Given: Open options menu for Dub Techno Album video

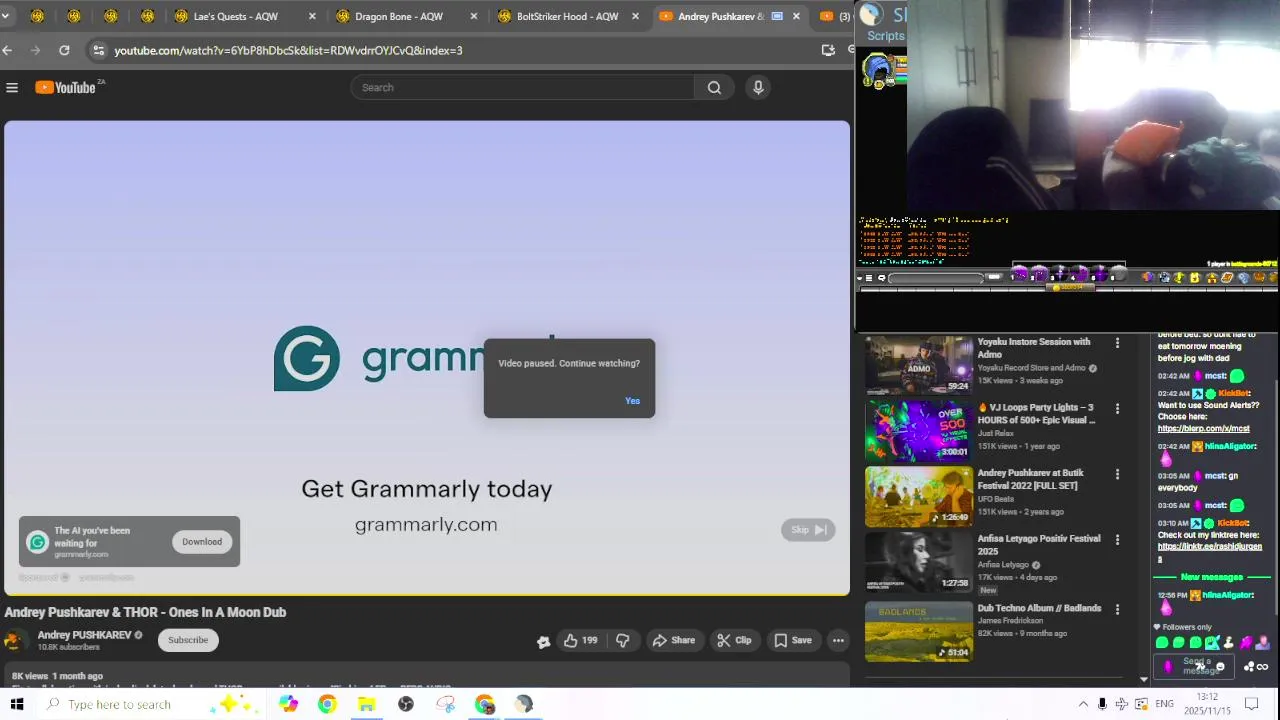Looking at the screenshot, I should pos(1117,609).
